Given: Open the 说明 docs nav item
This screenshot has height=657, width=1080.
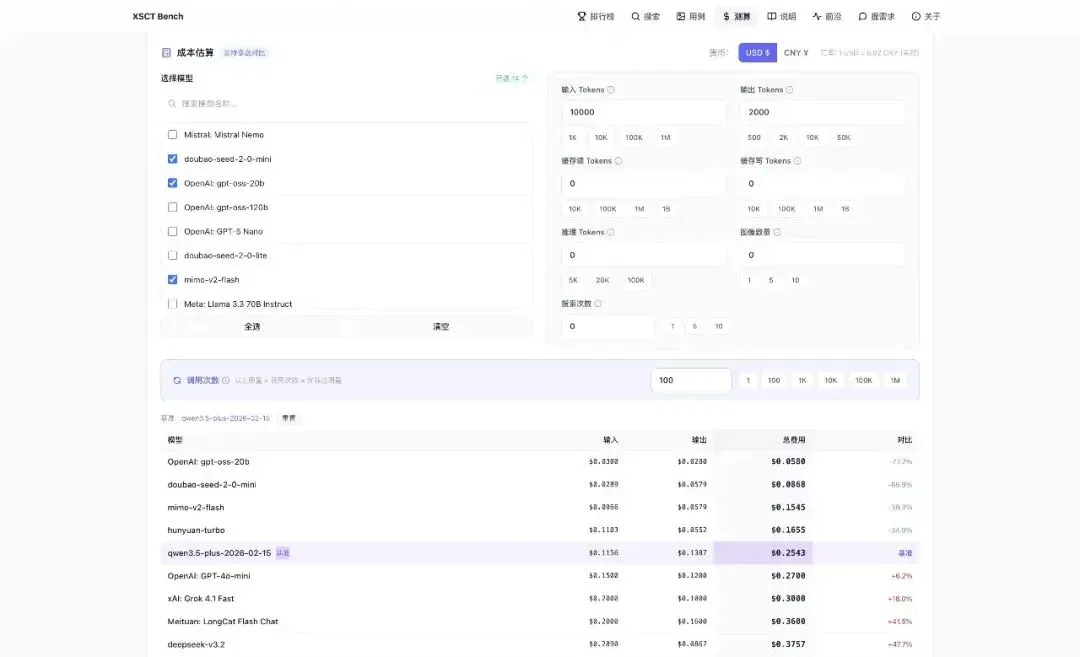Looking at the screenshot, I should click(782, 17).
